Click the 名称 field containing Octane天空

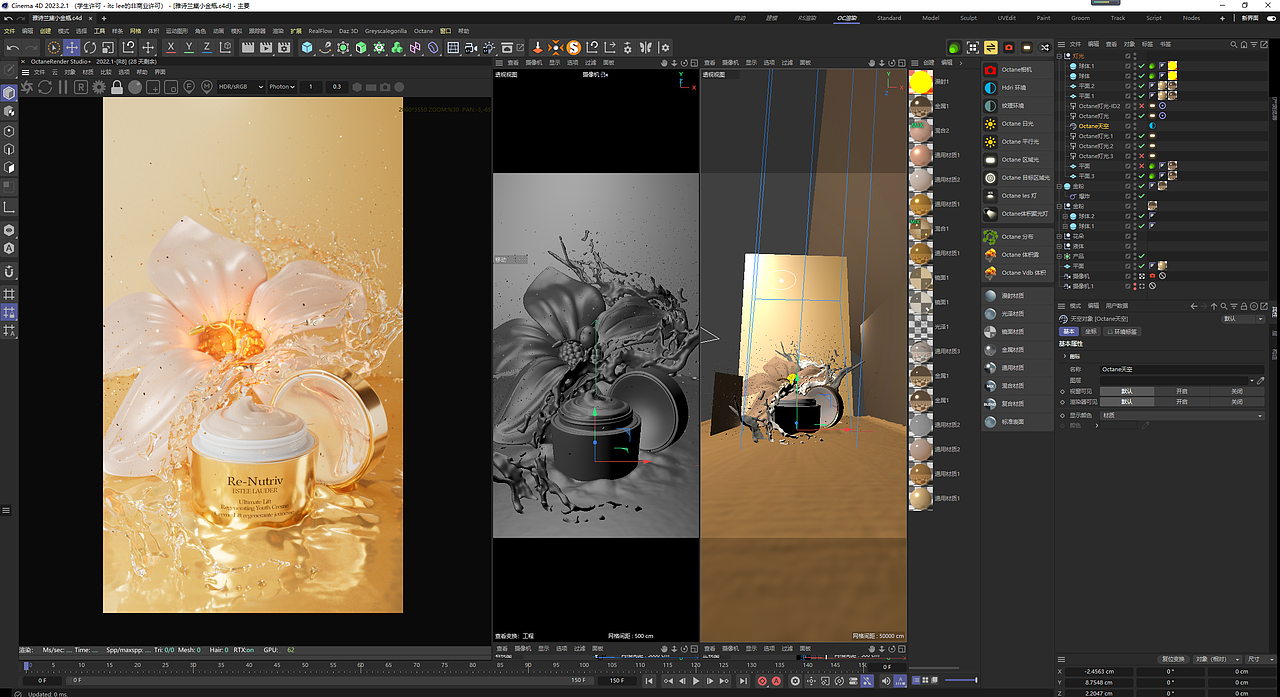pyautogui.click(x=1182, y=369)
